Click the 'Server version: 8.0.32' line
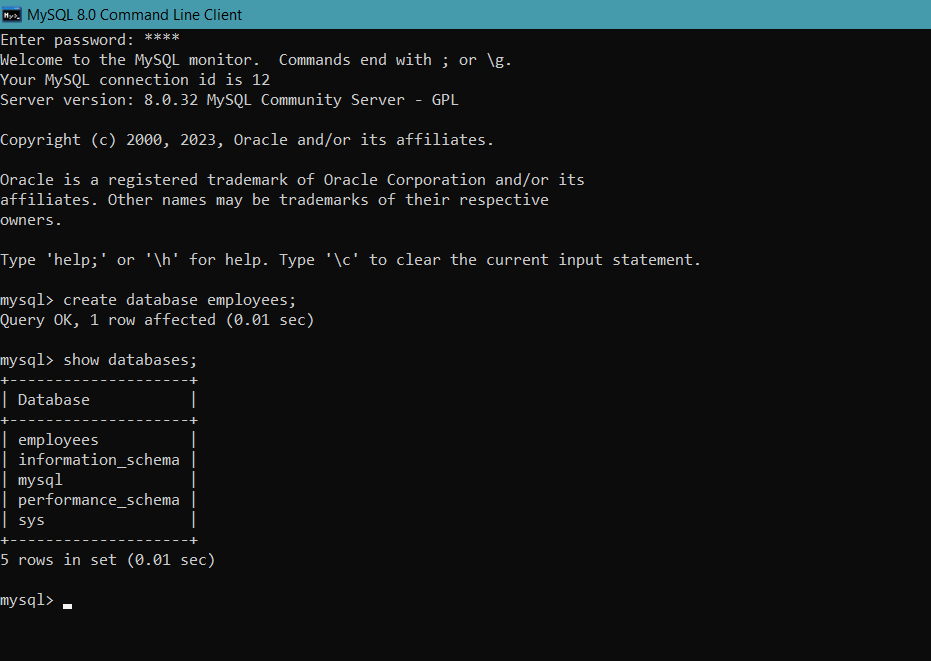Screen dimensions: 931x661 coord(229,100)
